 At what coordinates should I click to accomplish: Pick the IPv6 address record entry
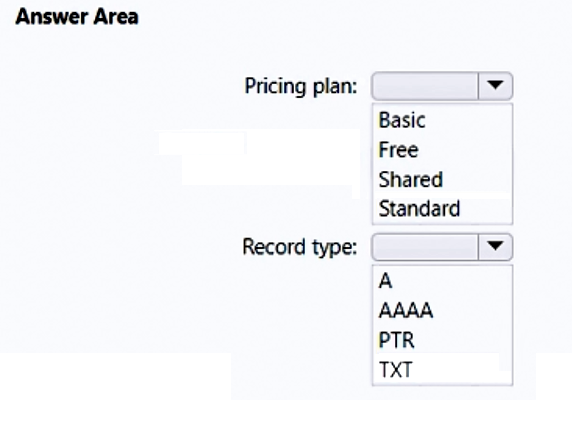click(406, 311)
